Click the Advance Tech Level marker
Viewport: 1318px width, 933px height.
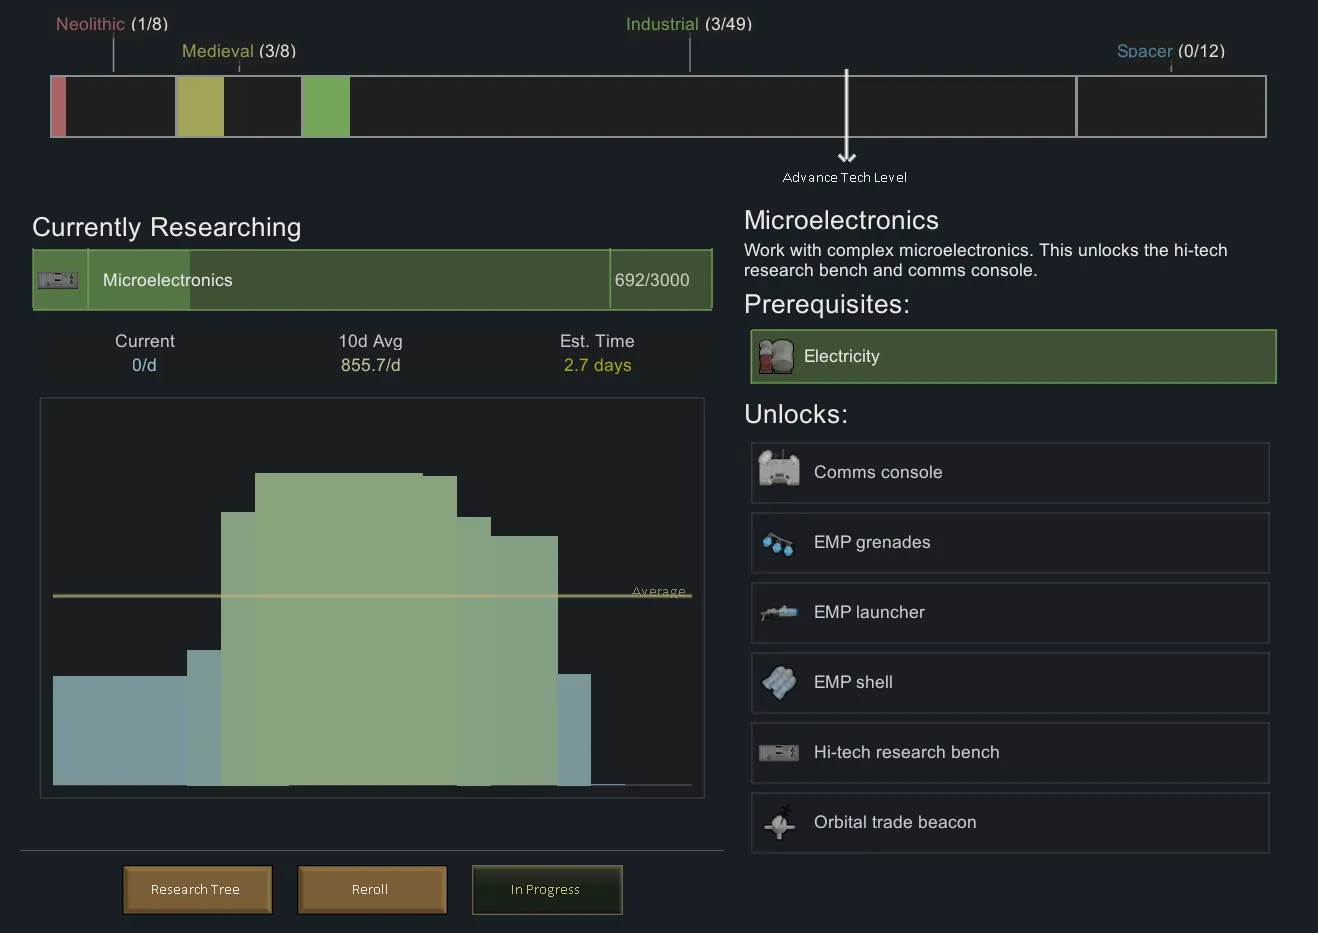[846, 177]
